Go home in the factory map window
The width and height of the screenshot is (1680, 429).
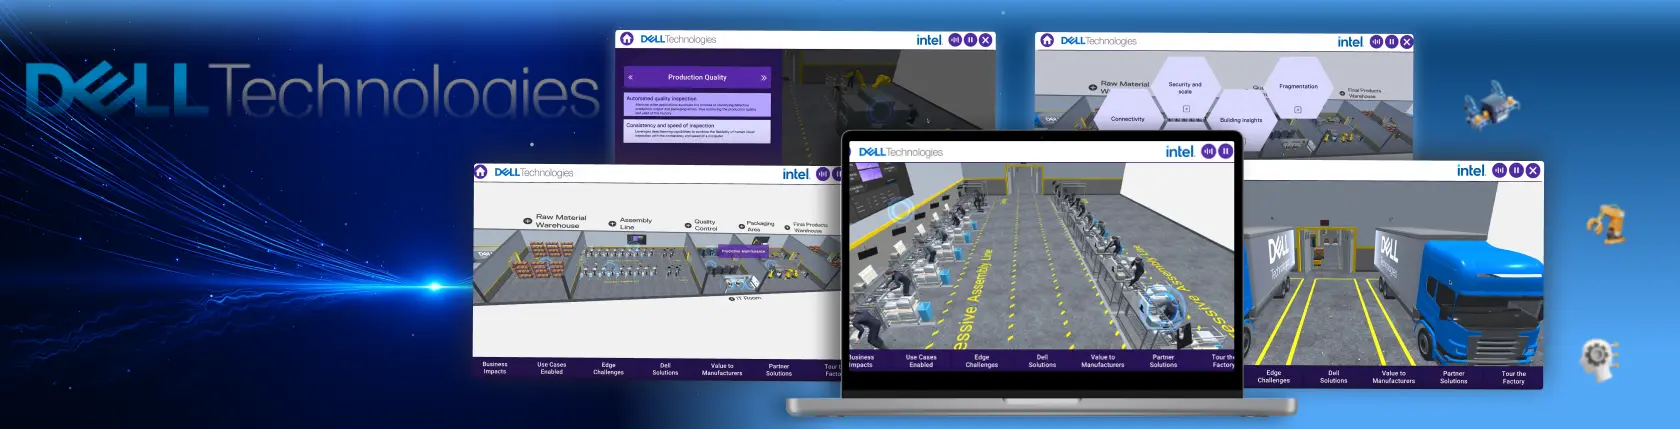480,172
